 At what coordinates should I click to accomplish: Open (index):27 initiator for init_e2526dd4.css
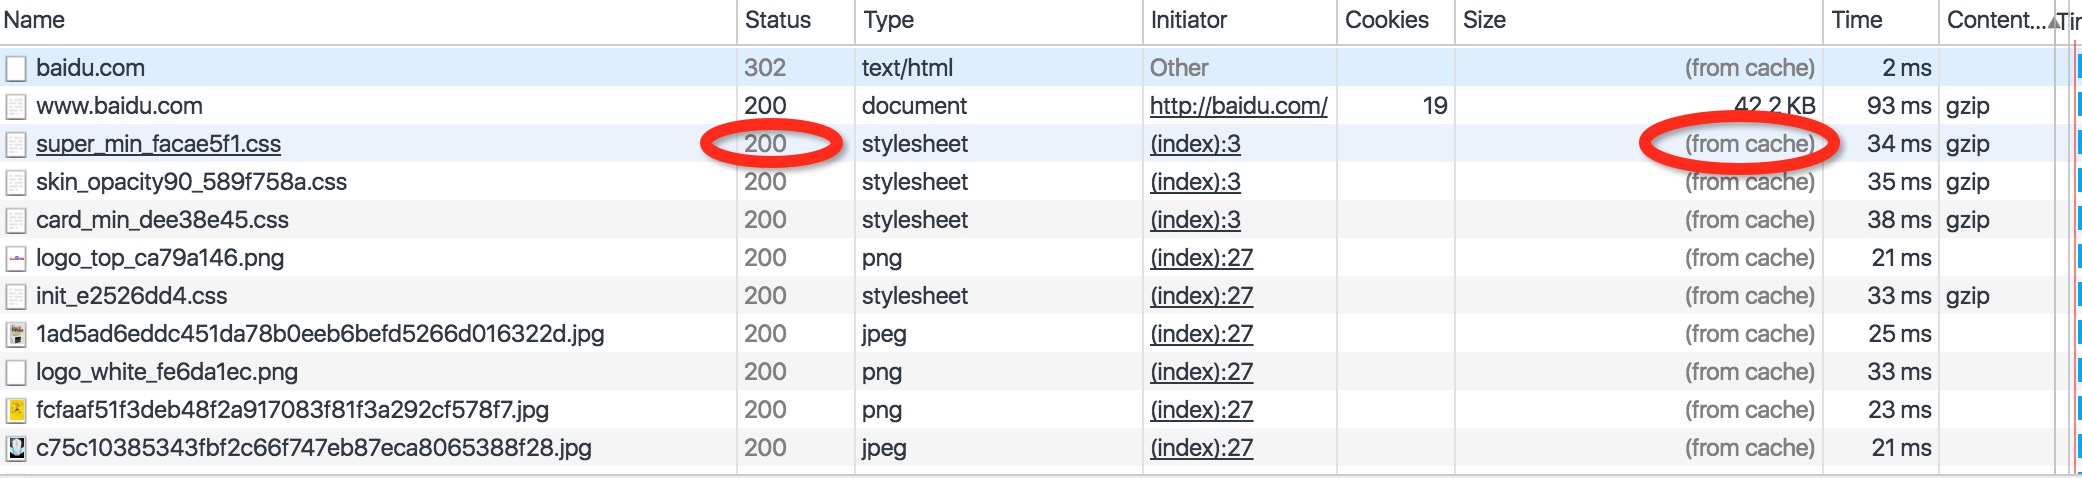[x=1201, y=296]
